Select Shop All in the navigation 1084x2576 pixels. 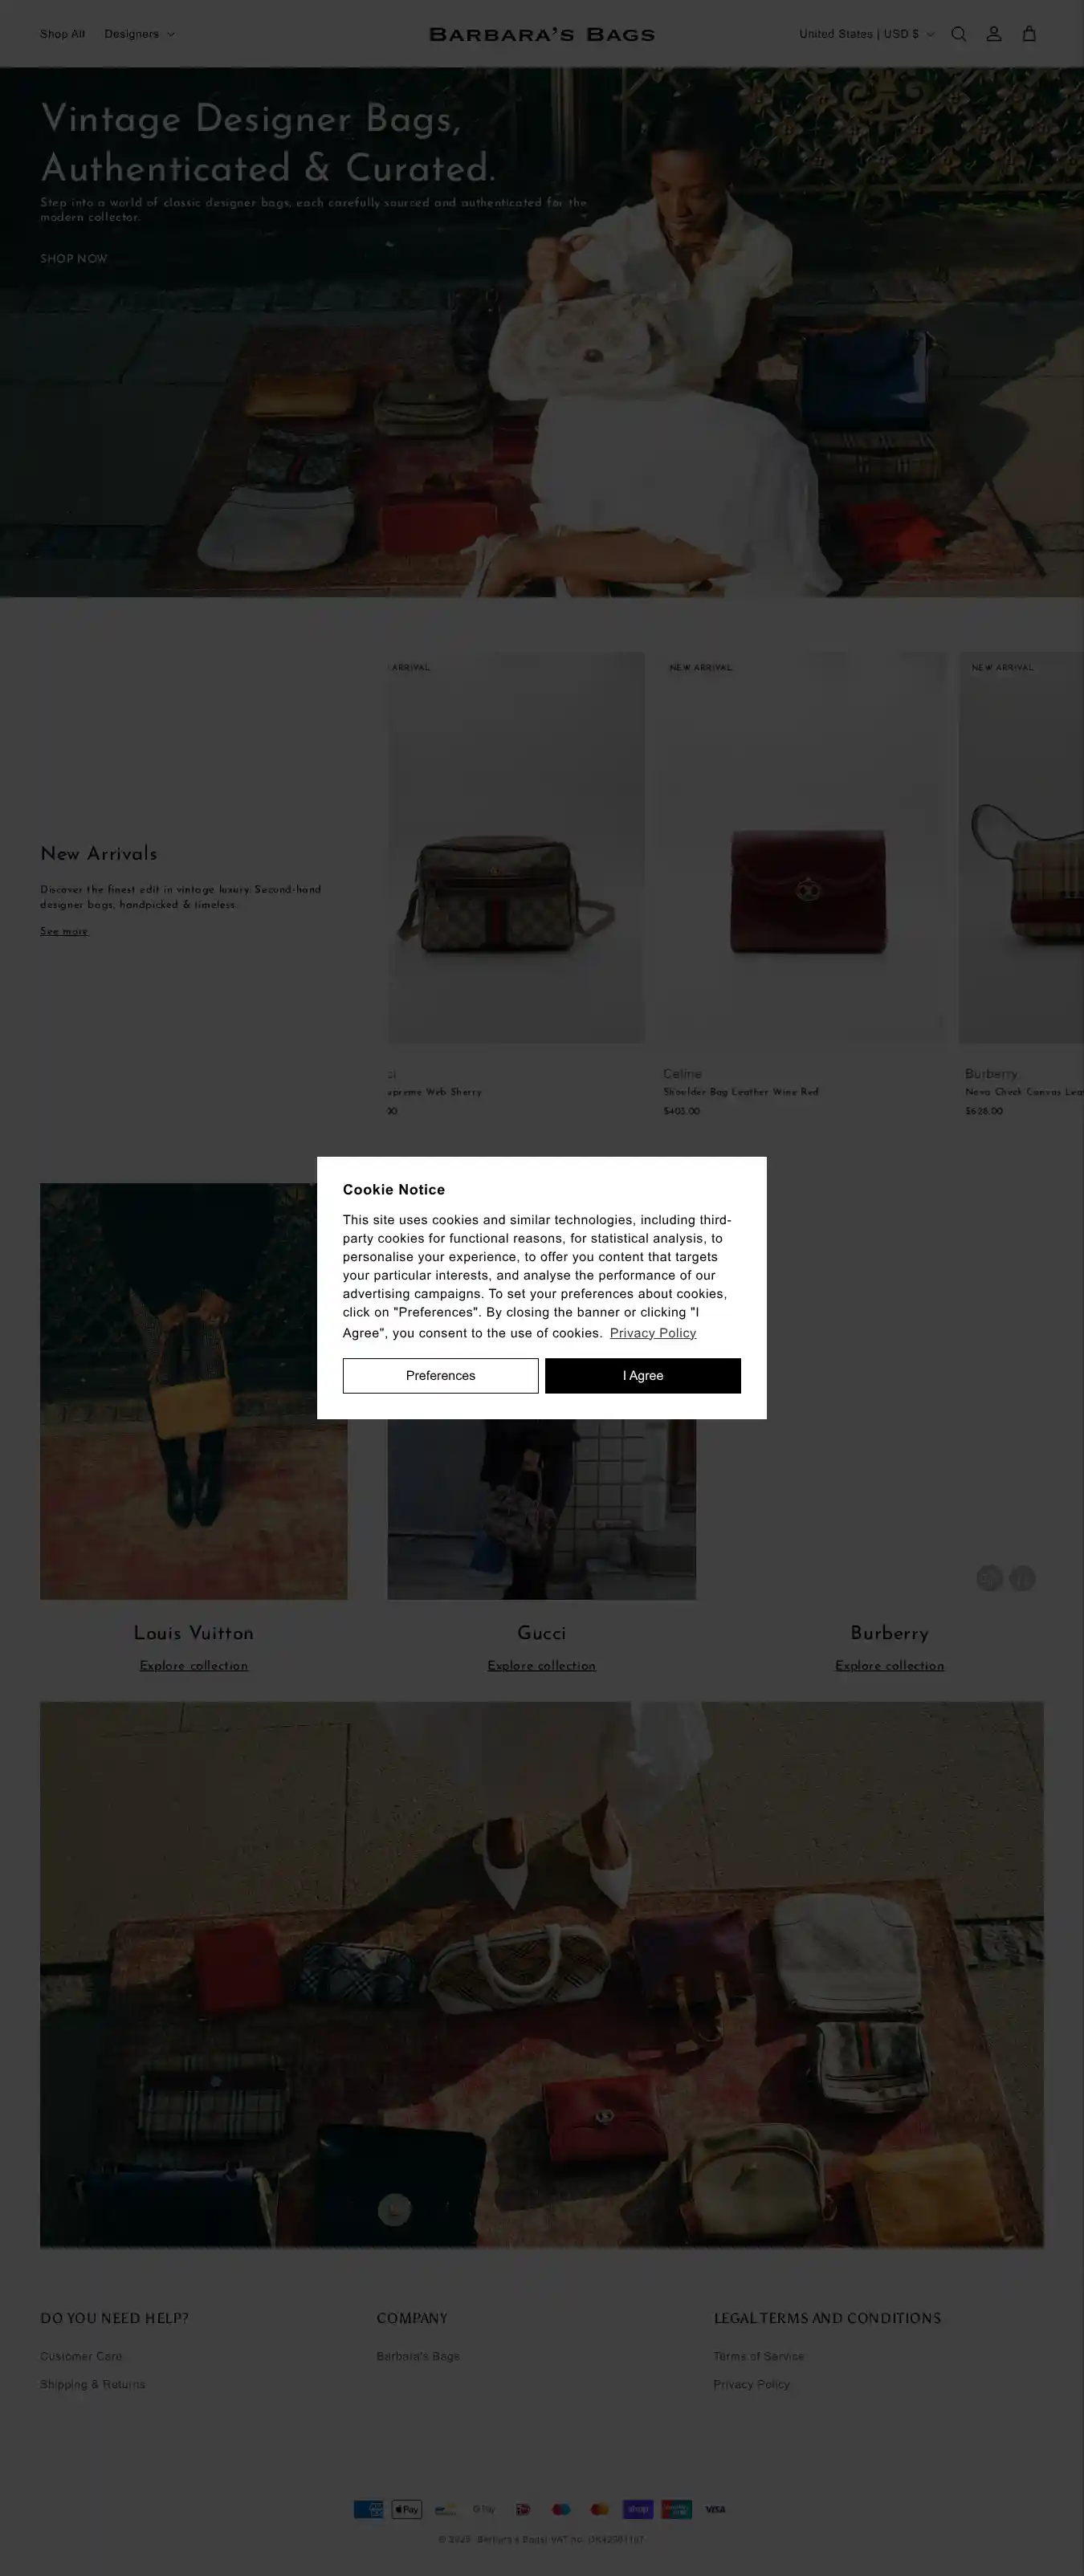[x=62, y=34]
